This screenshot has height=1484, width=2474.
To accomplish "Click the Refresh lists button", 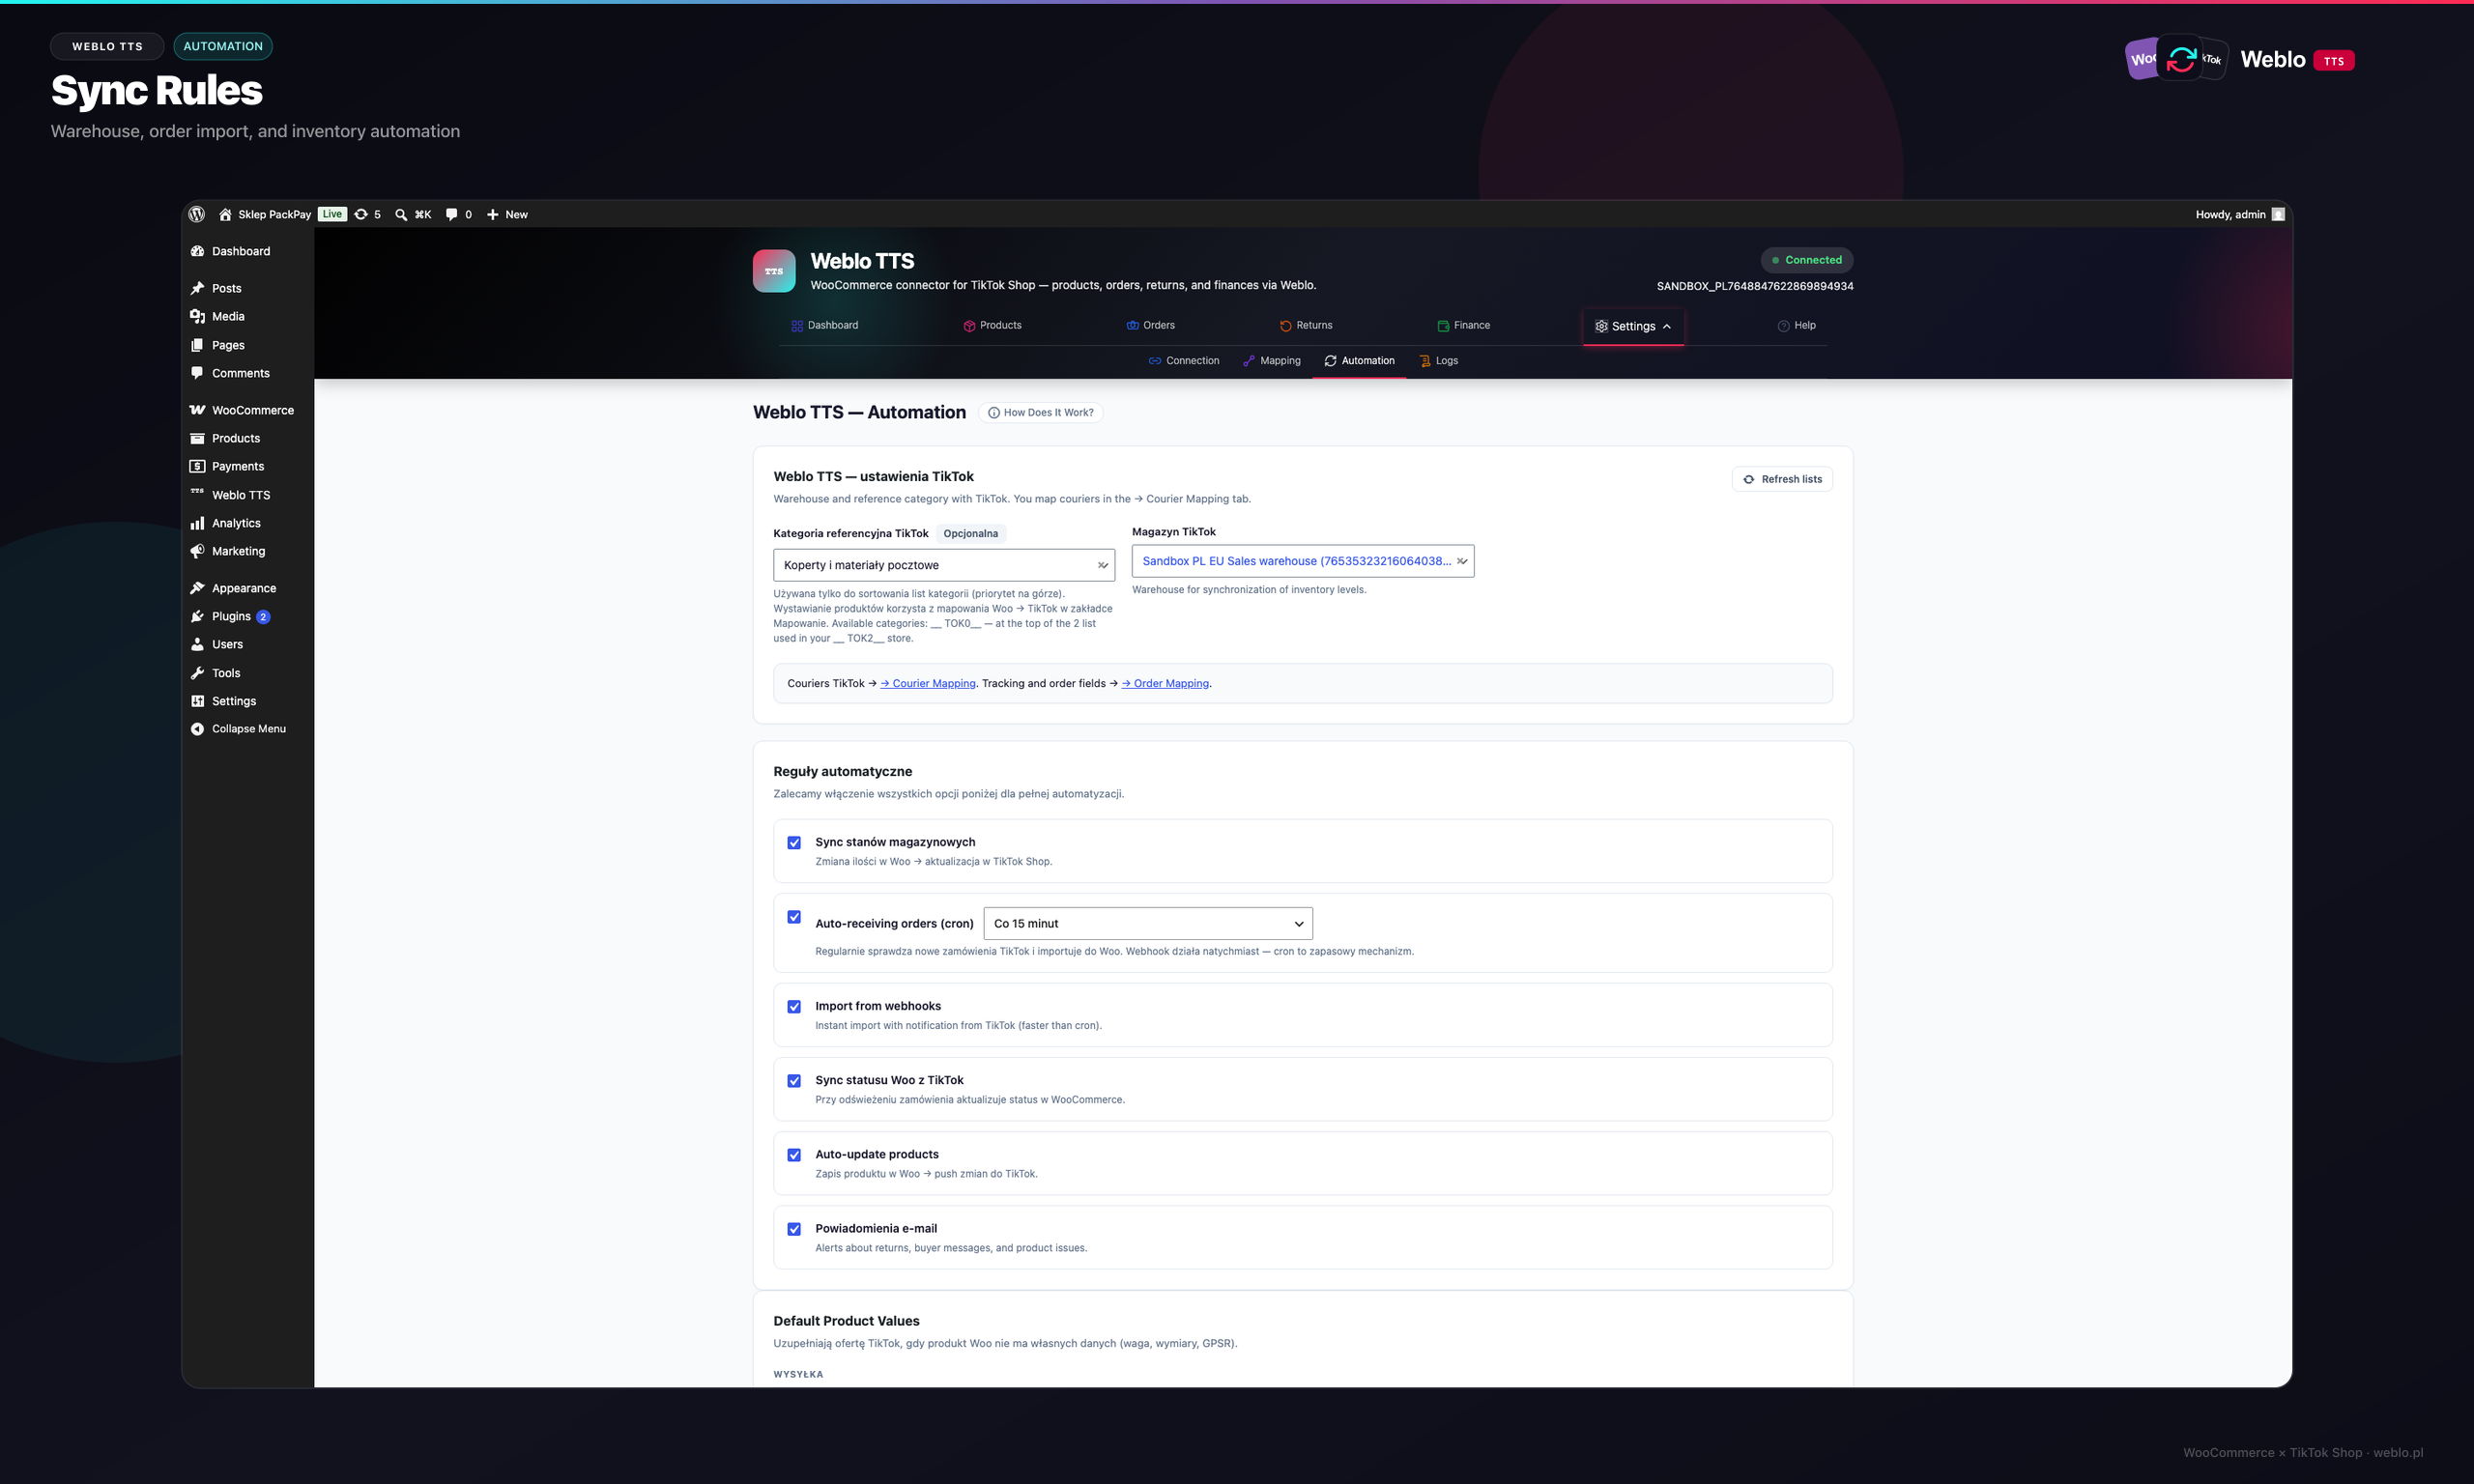I will tap(1782, 479).
